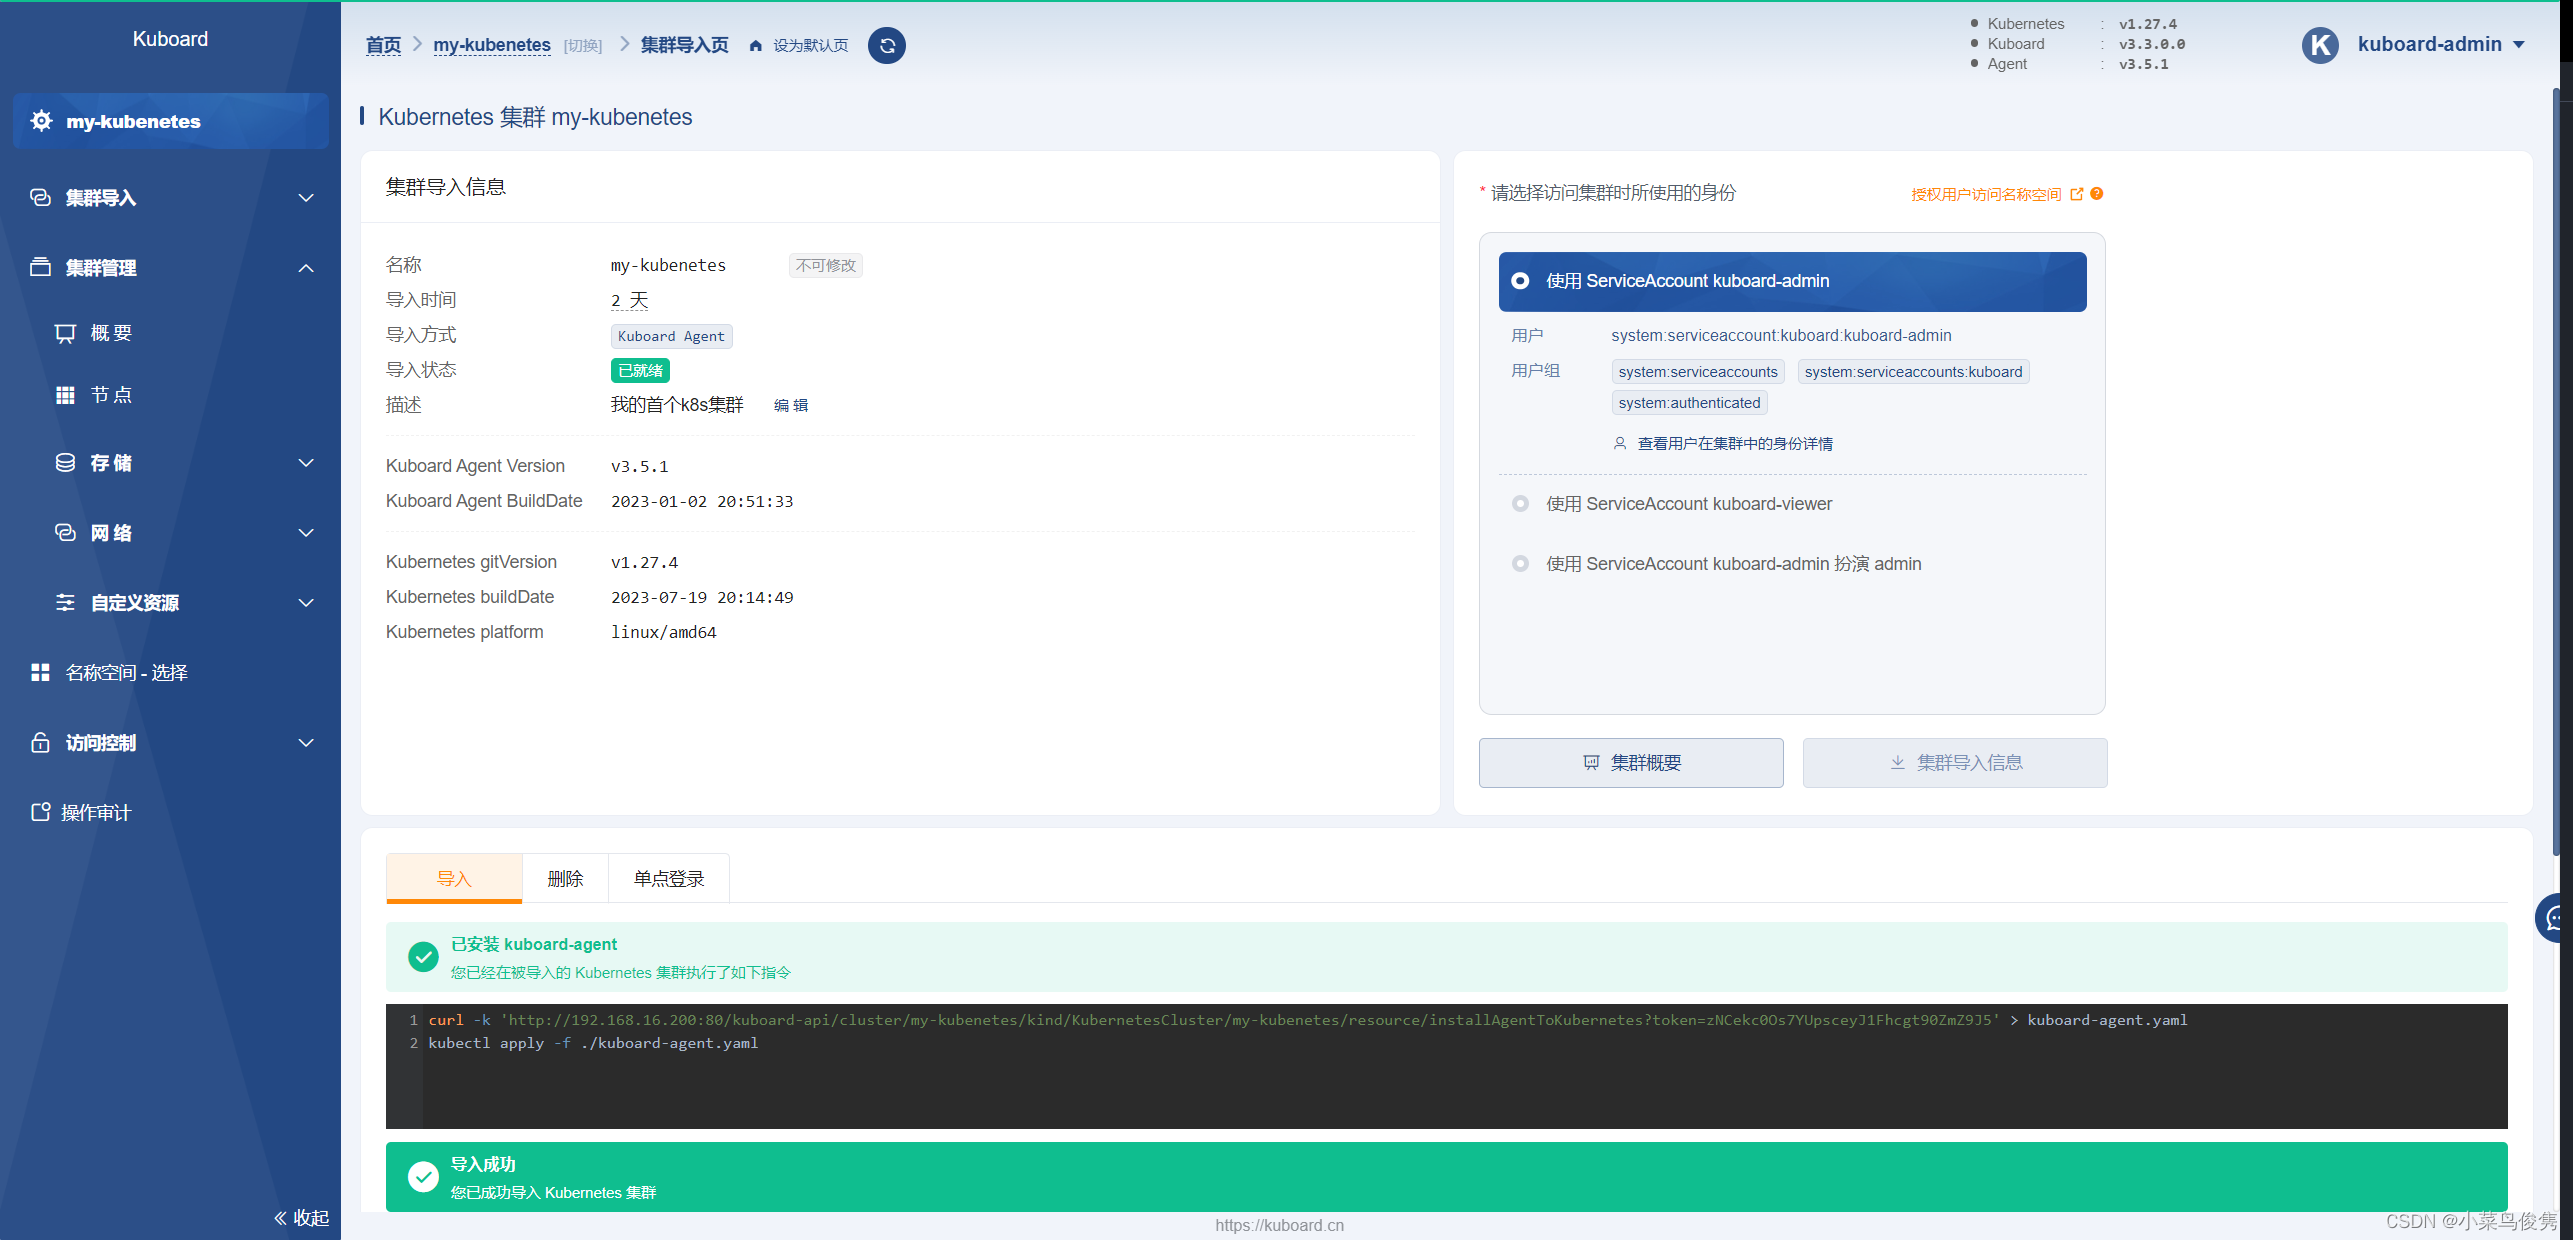This screenshot has height=1240, width=2573.
Task: Click 设为默认页 link
Action: coord(811,46)
